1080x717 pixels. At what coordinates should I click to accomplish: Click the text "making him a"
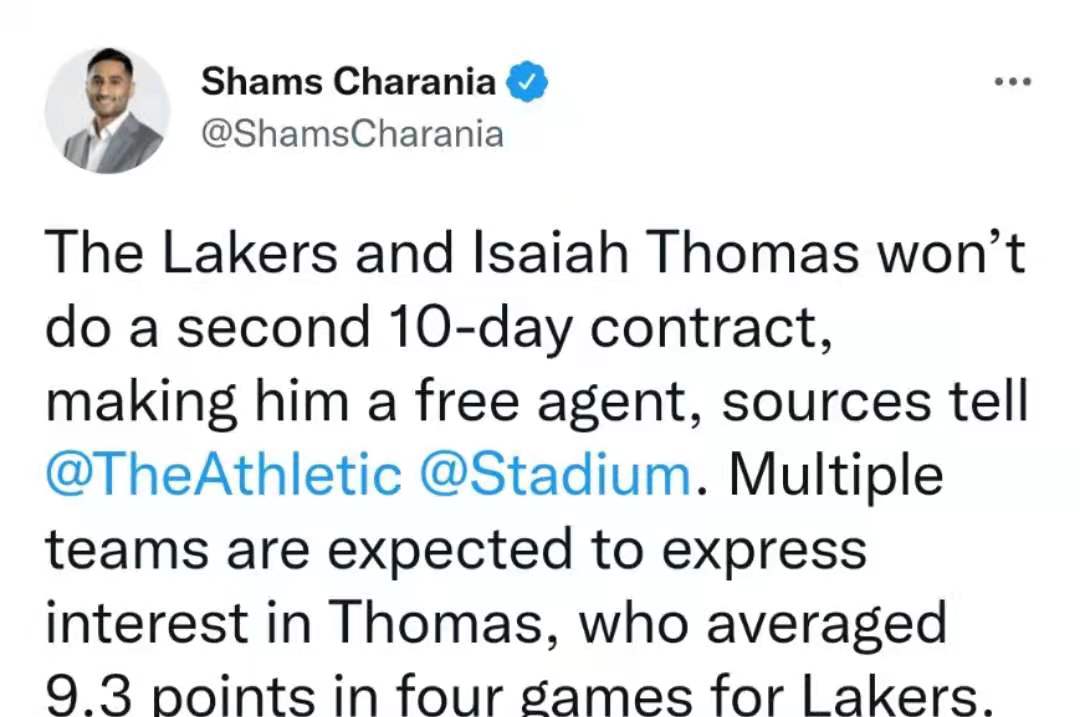click(220, 402)
